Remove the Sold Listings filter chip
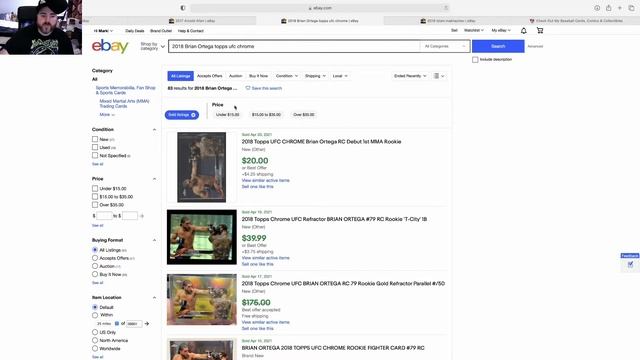The image size is (640, 360). coord(193,115)
